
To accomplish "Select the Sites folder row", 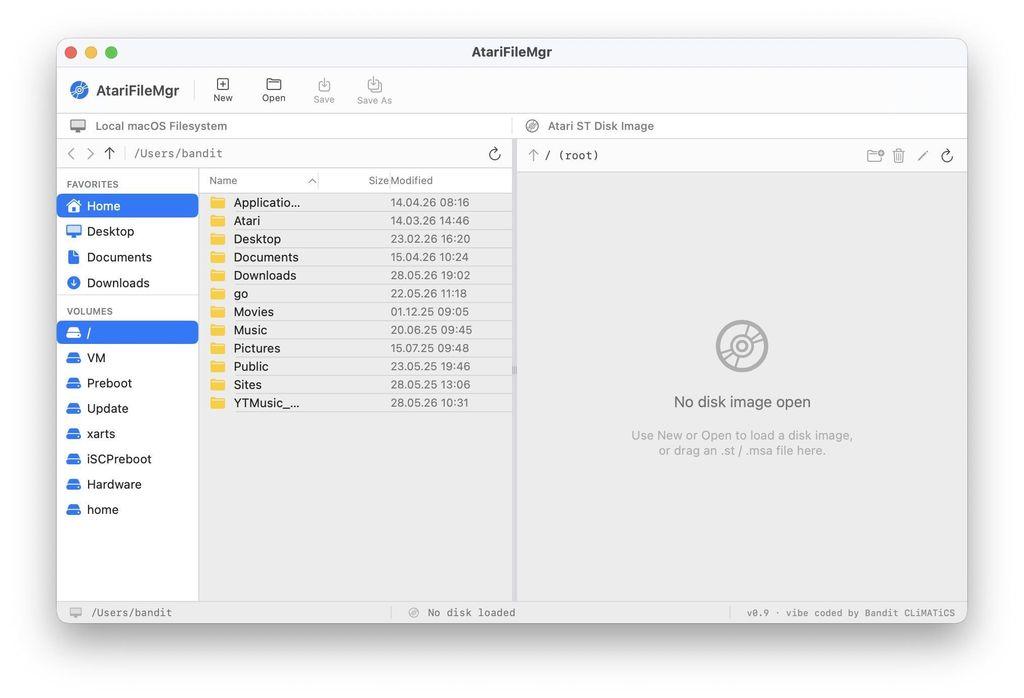I will click(x=357, y=385).
